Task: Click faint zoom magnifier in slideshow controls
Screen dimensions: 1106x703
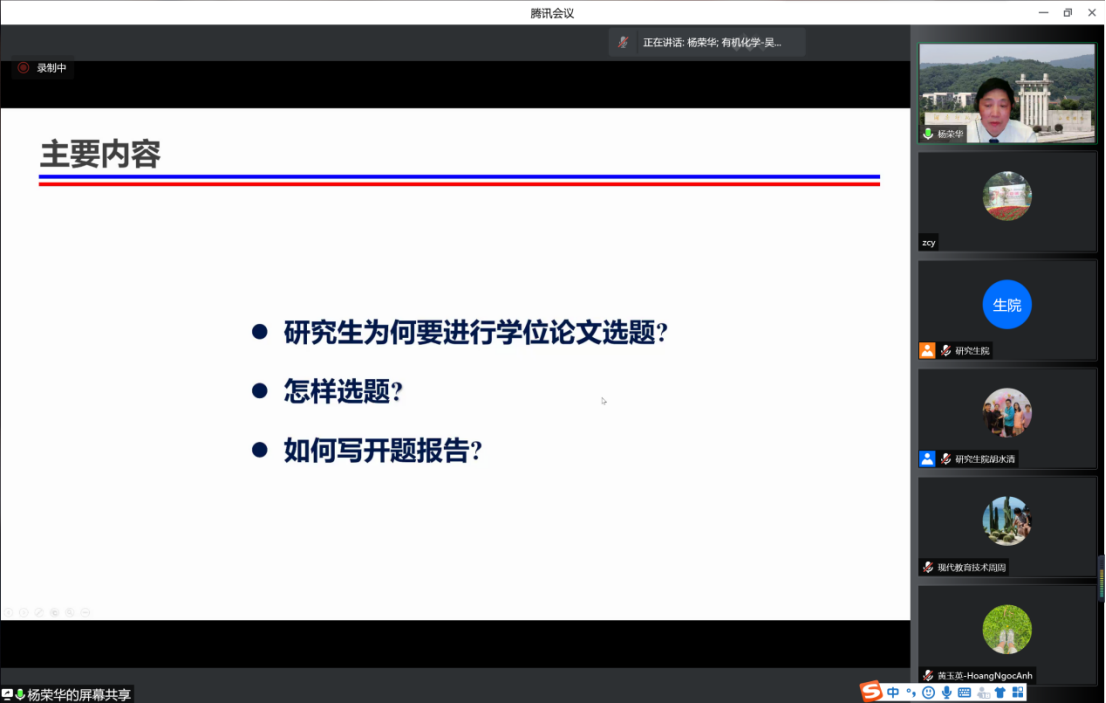Action: tap(70, 613)
